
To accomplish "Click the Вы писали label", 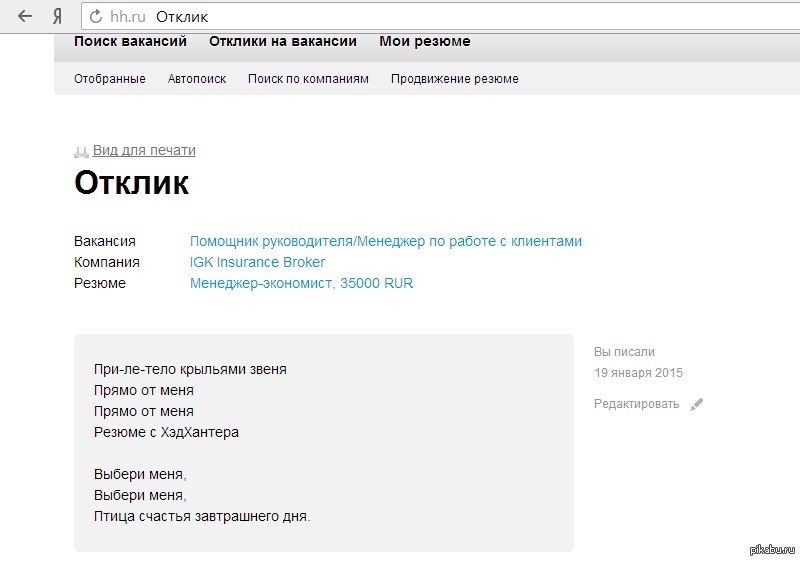I will click(x=624, y=352).
